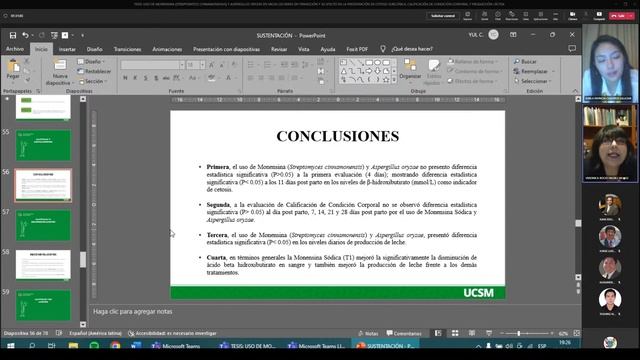The width and height of the screenshot is (640, 360).
Task: Select slide 55 thumbnail
Action: 43,145
